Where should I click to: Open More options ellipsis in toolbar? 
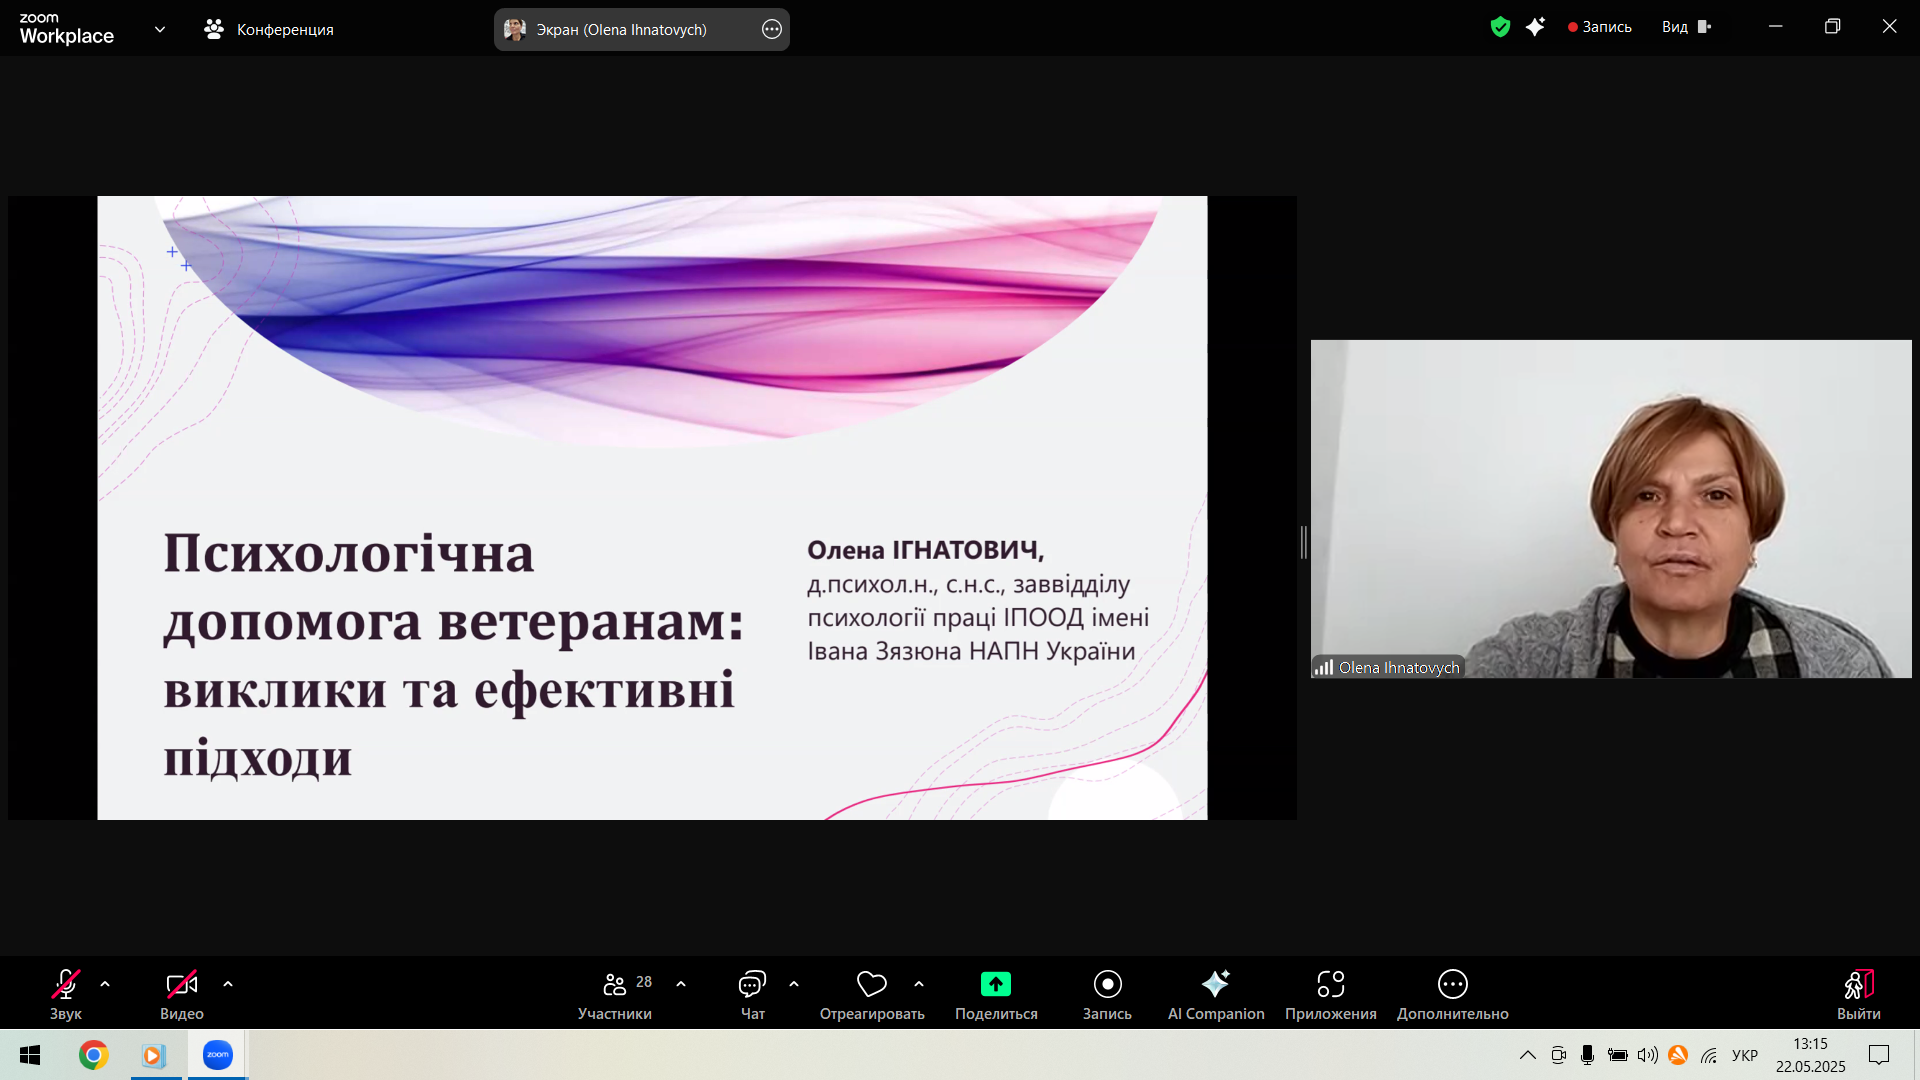[x=1452, y=985]
